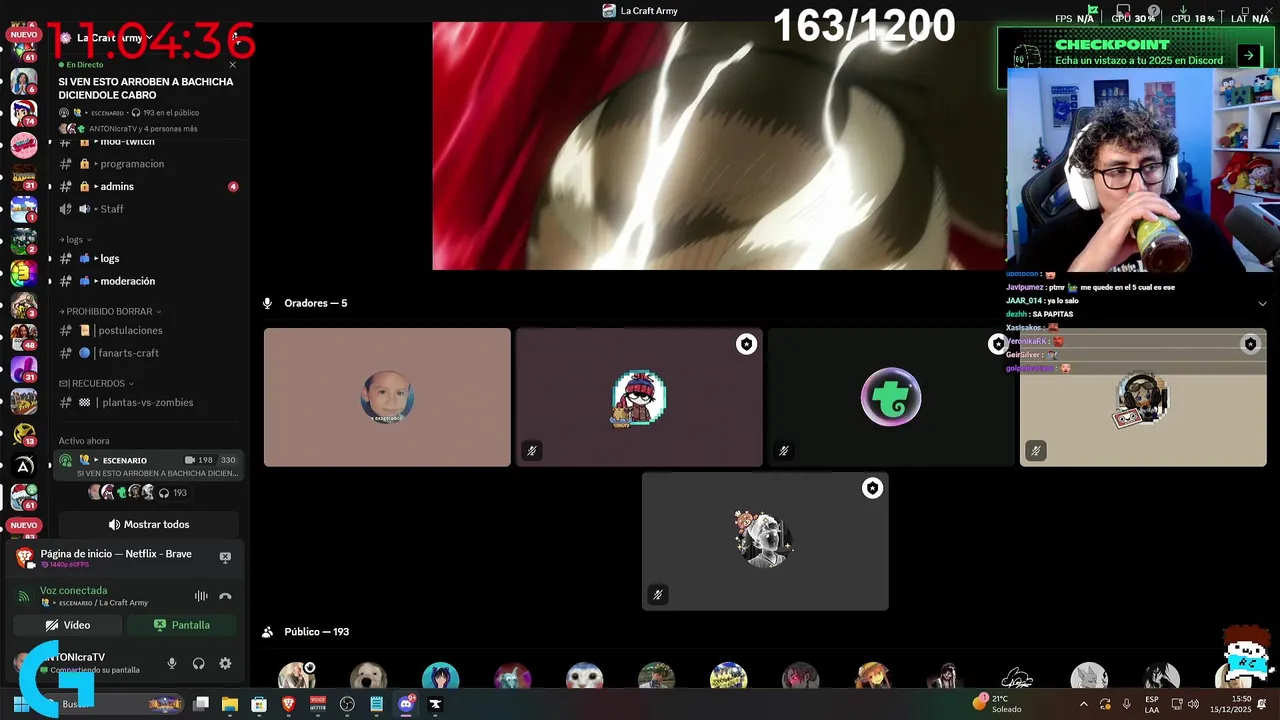This screenshot has height=720, width=1280.
Task: Select the server icon with badge 74
Action: point(23,113)
